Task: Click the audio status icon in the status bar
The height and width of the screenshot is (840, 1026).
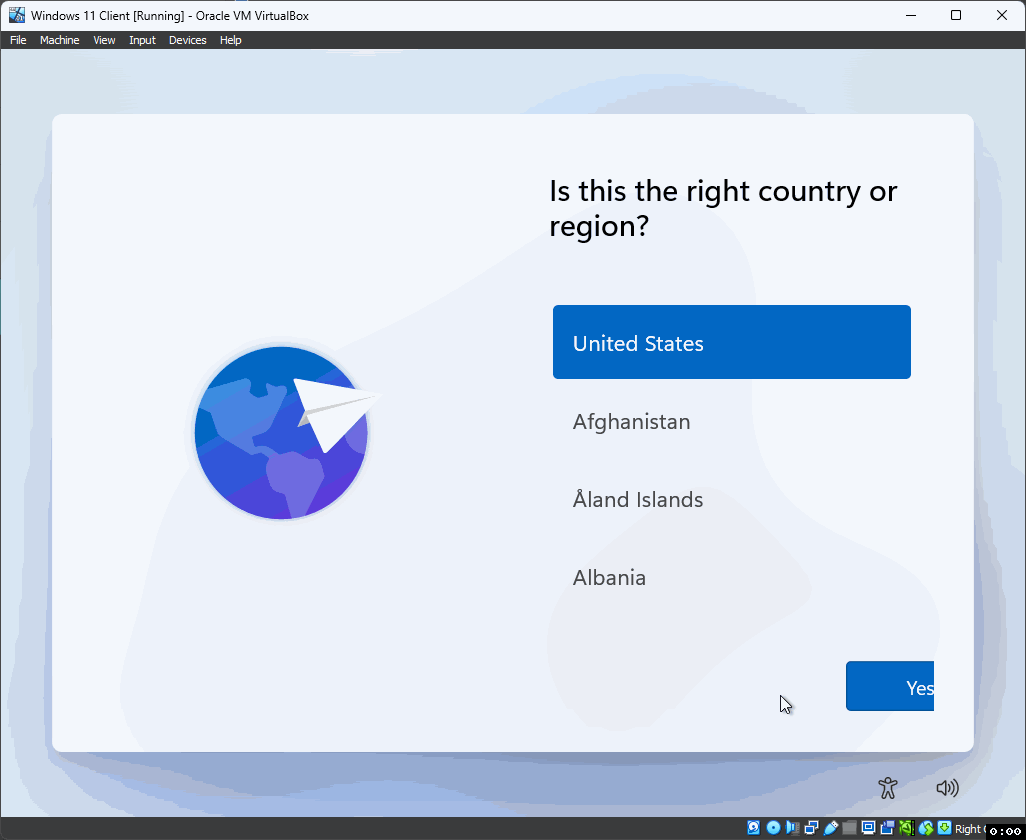Action: (x=791, y=828)
